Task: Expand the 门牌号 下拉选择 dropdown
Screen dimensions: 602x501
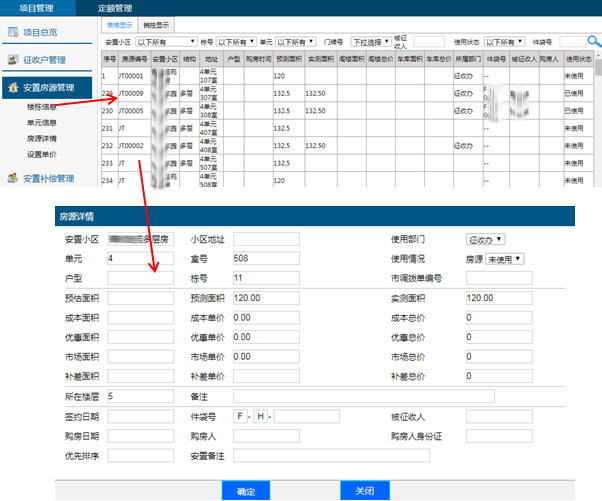Action: (x=371, y=41)
